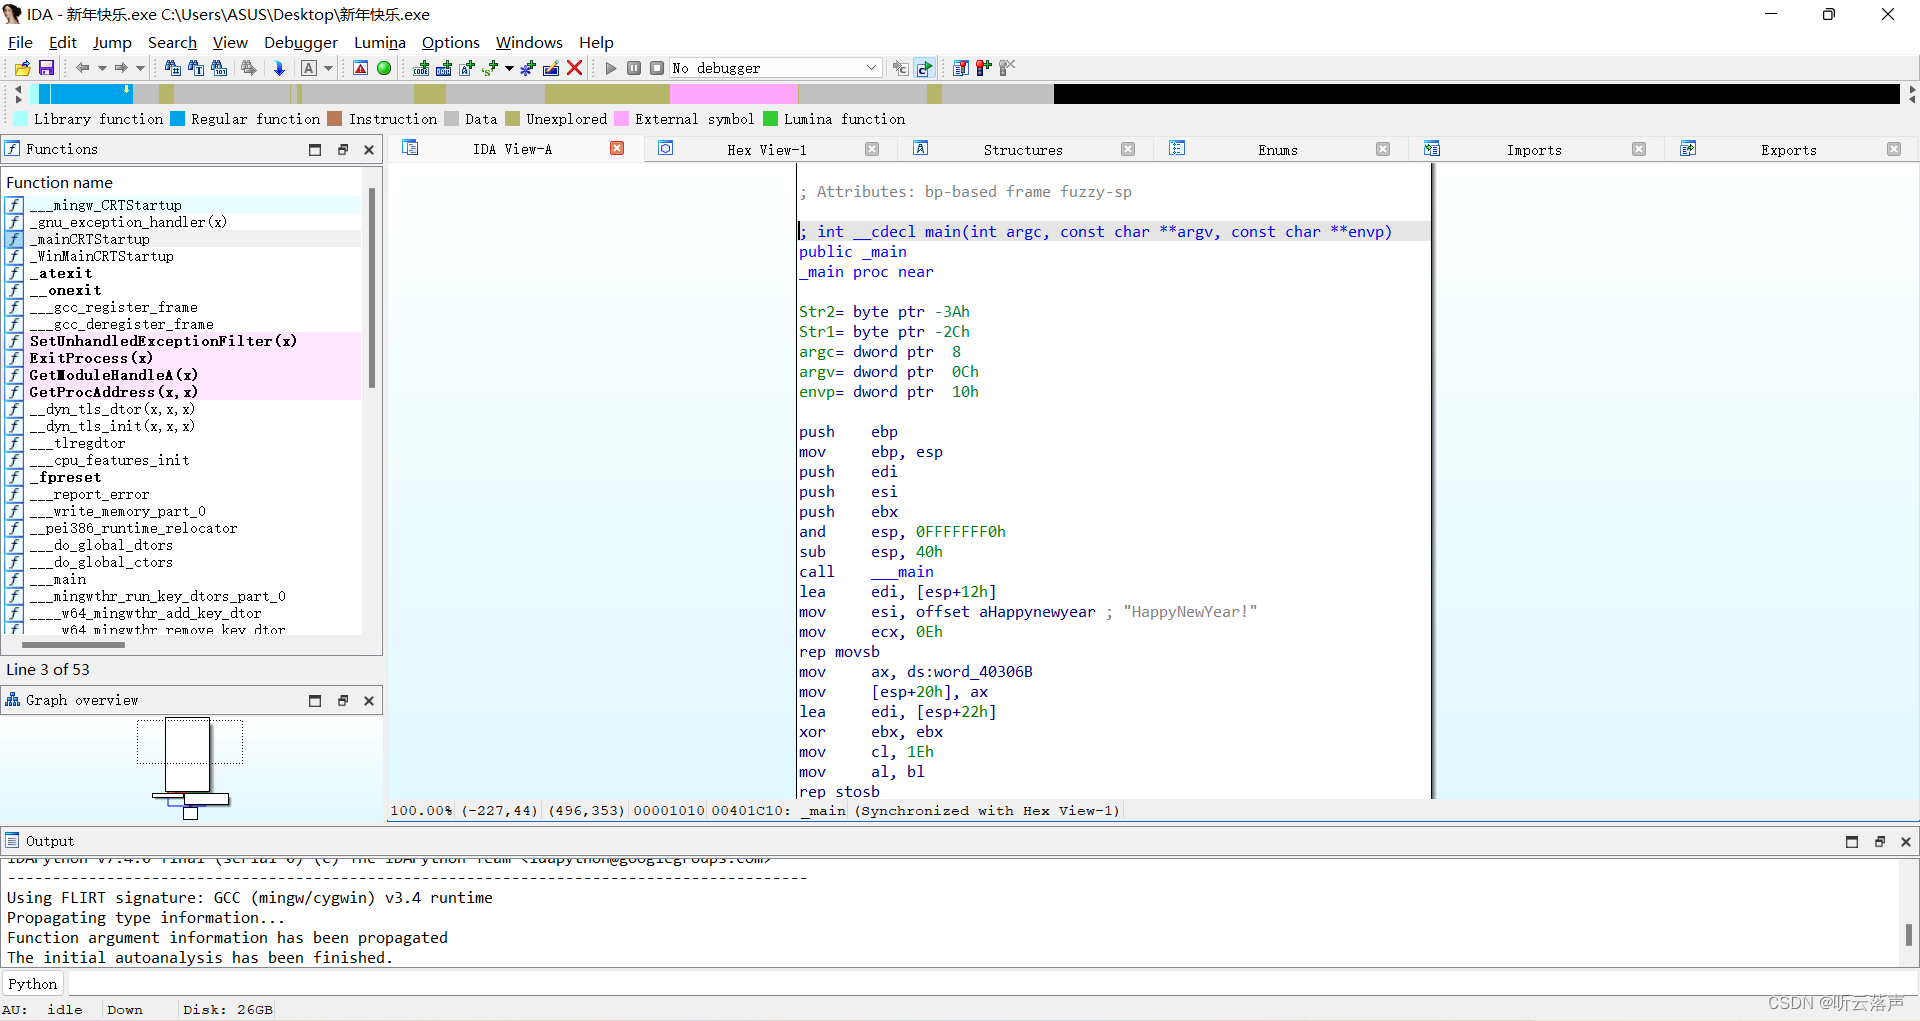Screen dimensions: 1920x1021
Task: Save the database via the save icon
Action: (46, 67)
